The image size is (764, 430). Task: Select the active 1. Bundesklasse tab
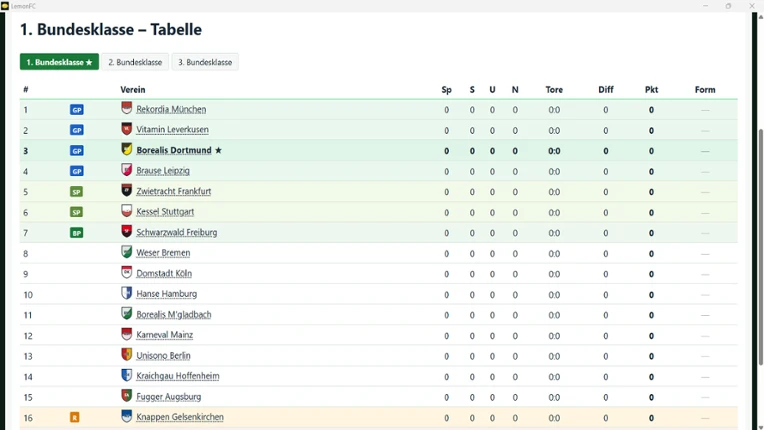59,62
